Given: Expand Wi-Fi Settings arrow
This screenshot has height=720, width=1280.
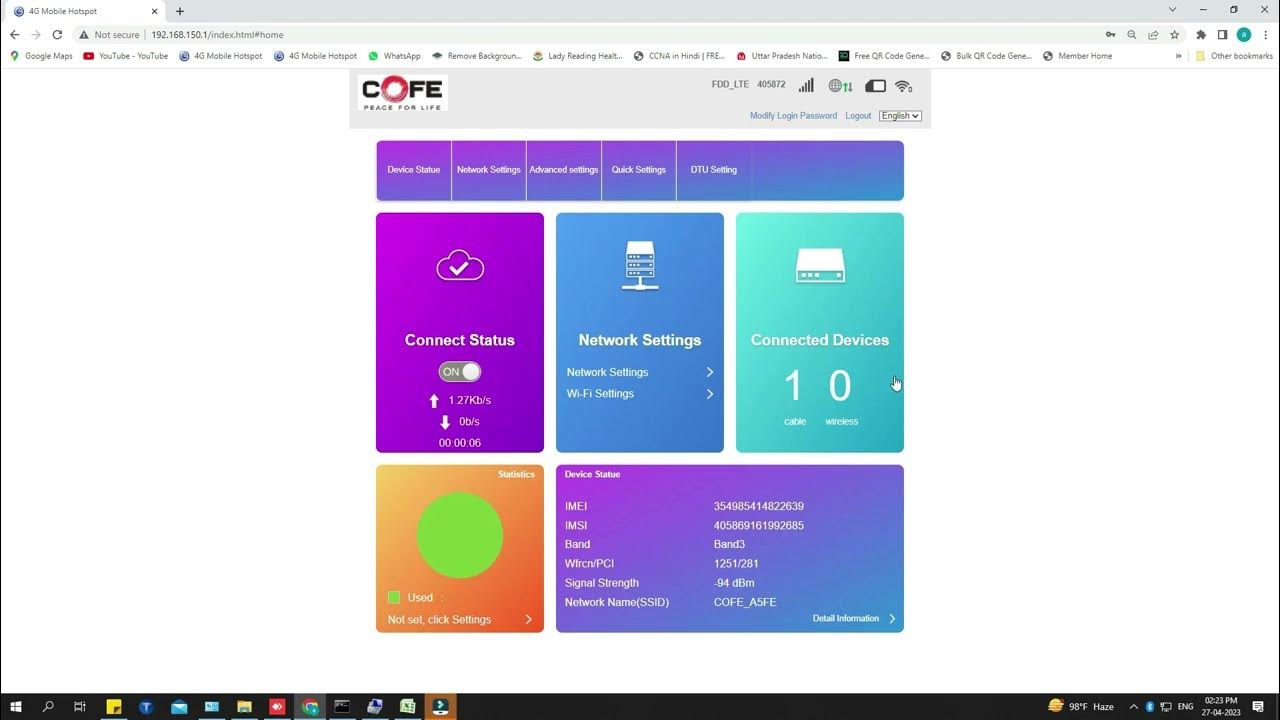Looking at the screenshot, I should (710, 394).
